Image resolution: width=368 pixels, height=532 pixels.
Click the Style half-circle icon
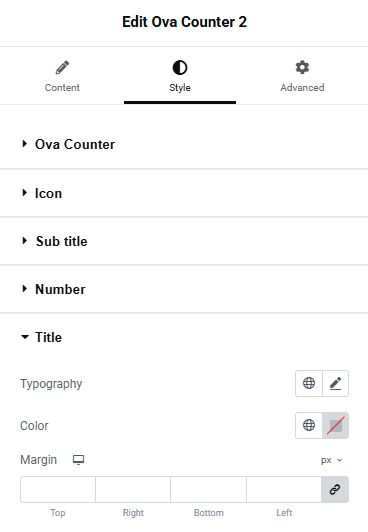click(180, 68)
